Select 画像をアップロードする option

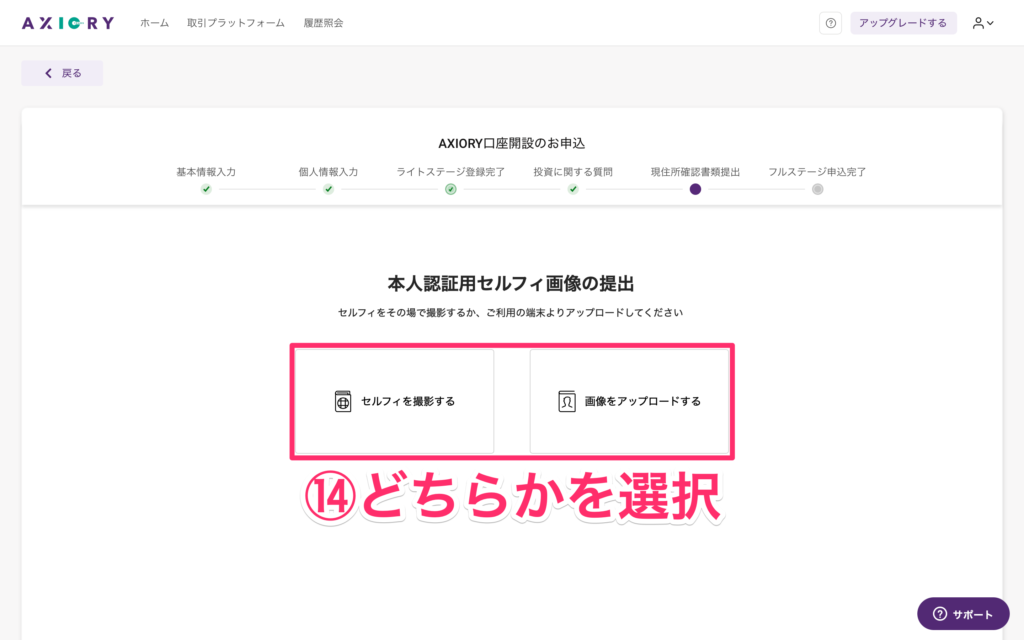pyautogui.click(x=630, y=401)
